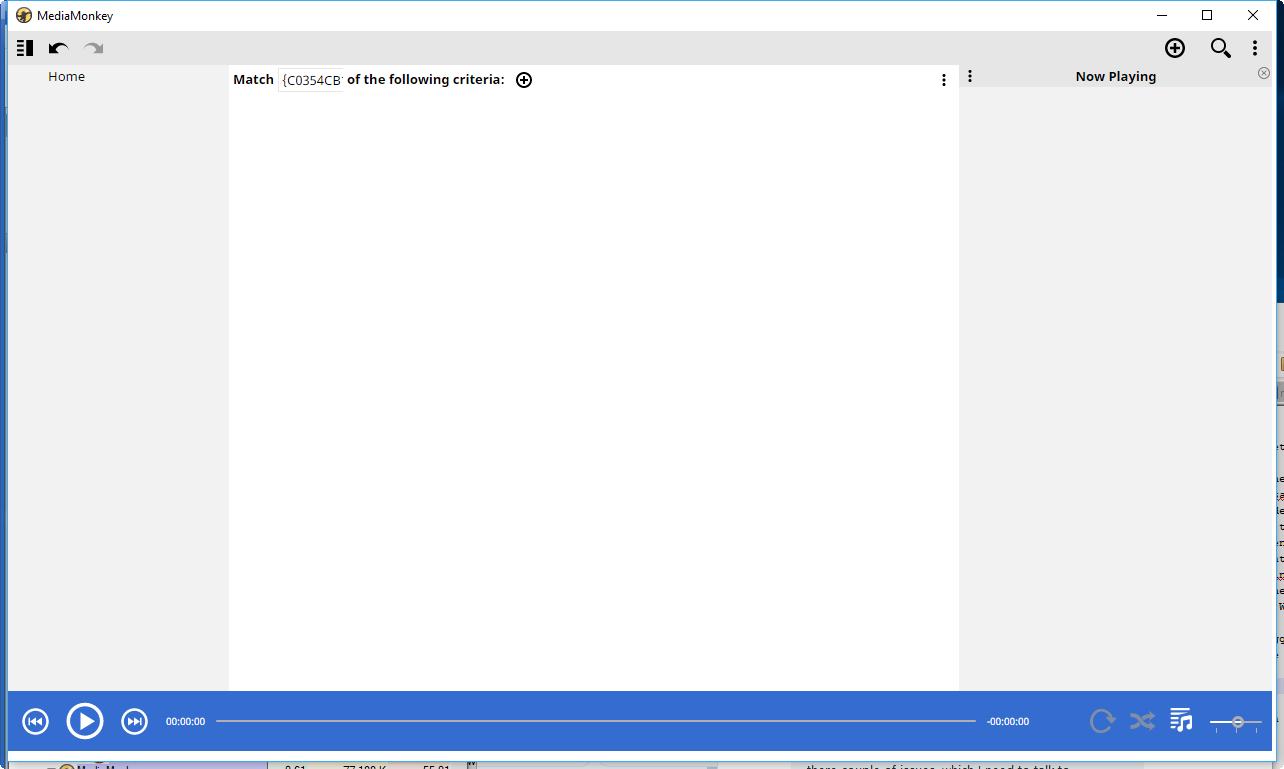
Task: Open the playlist queue icon in player
Action: click(1181, 720)
